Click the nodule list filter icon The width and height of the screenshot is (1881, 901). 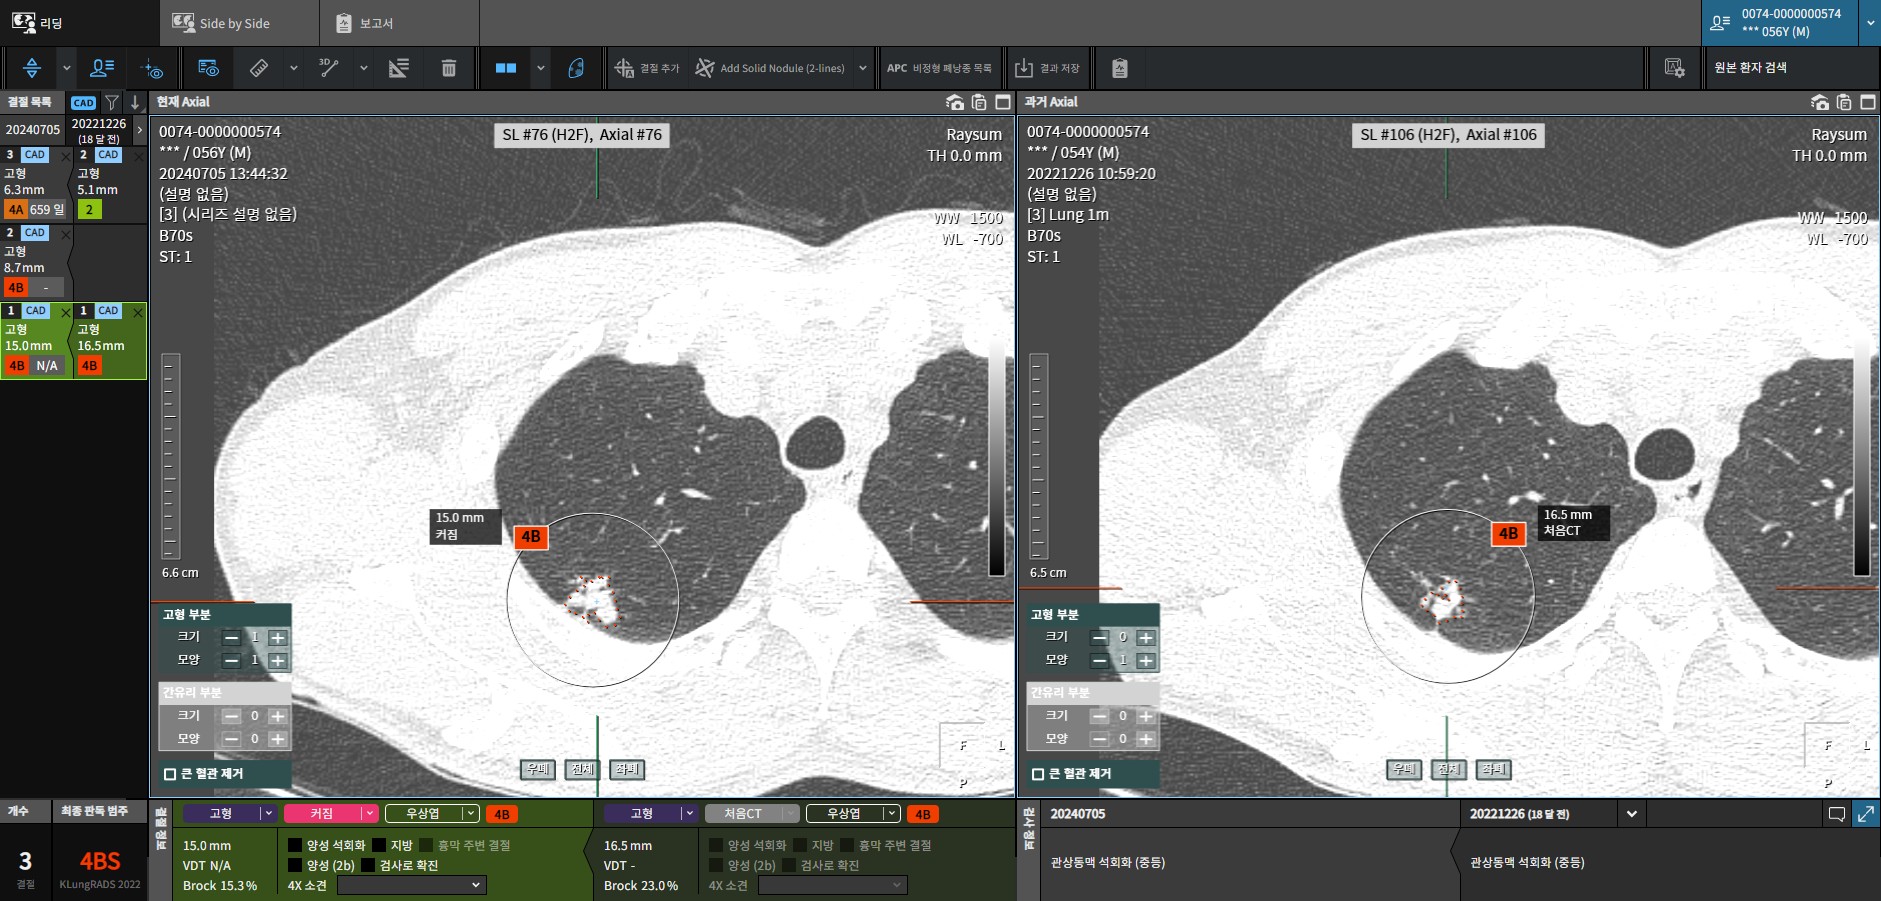pyautogui.click(x=112, y=102)
